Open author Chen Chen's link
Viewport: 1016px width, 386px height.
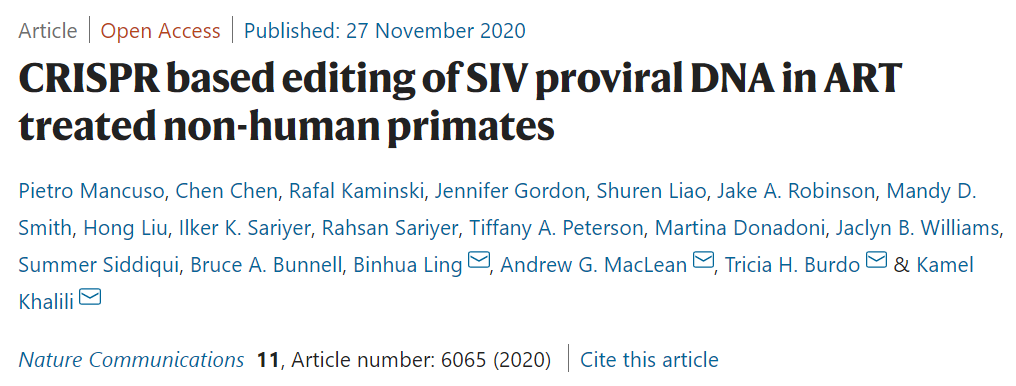[227, 192]
